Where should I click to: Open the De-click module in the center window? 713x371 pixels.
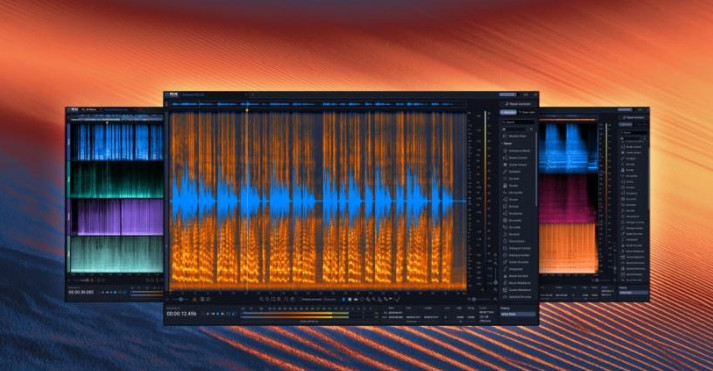[511, 179]
